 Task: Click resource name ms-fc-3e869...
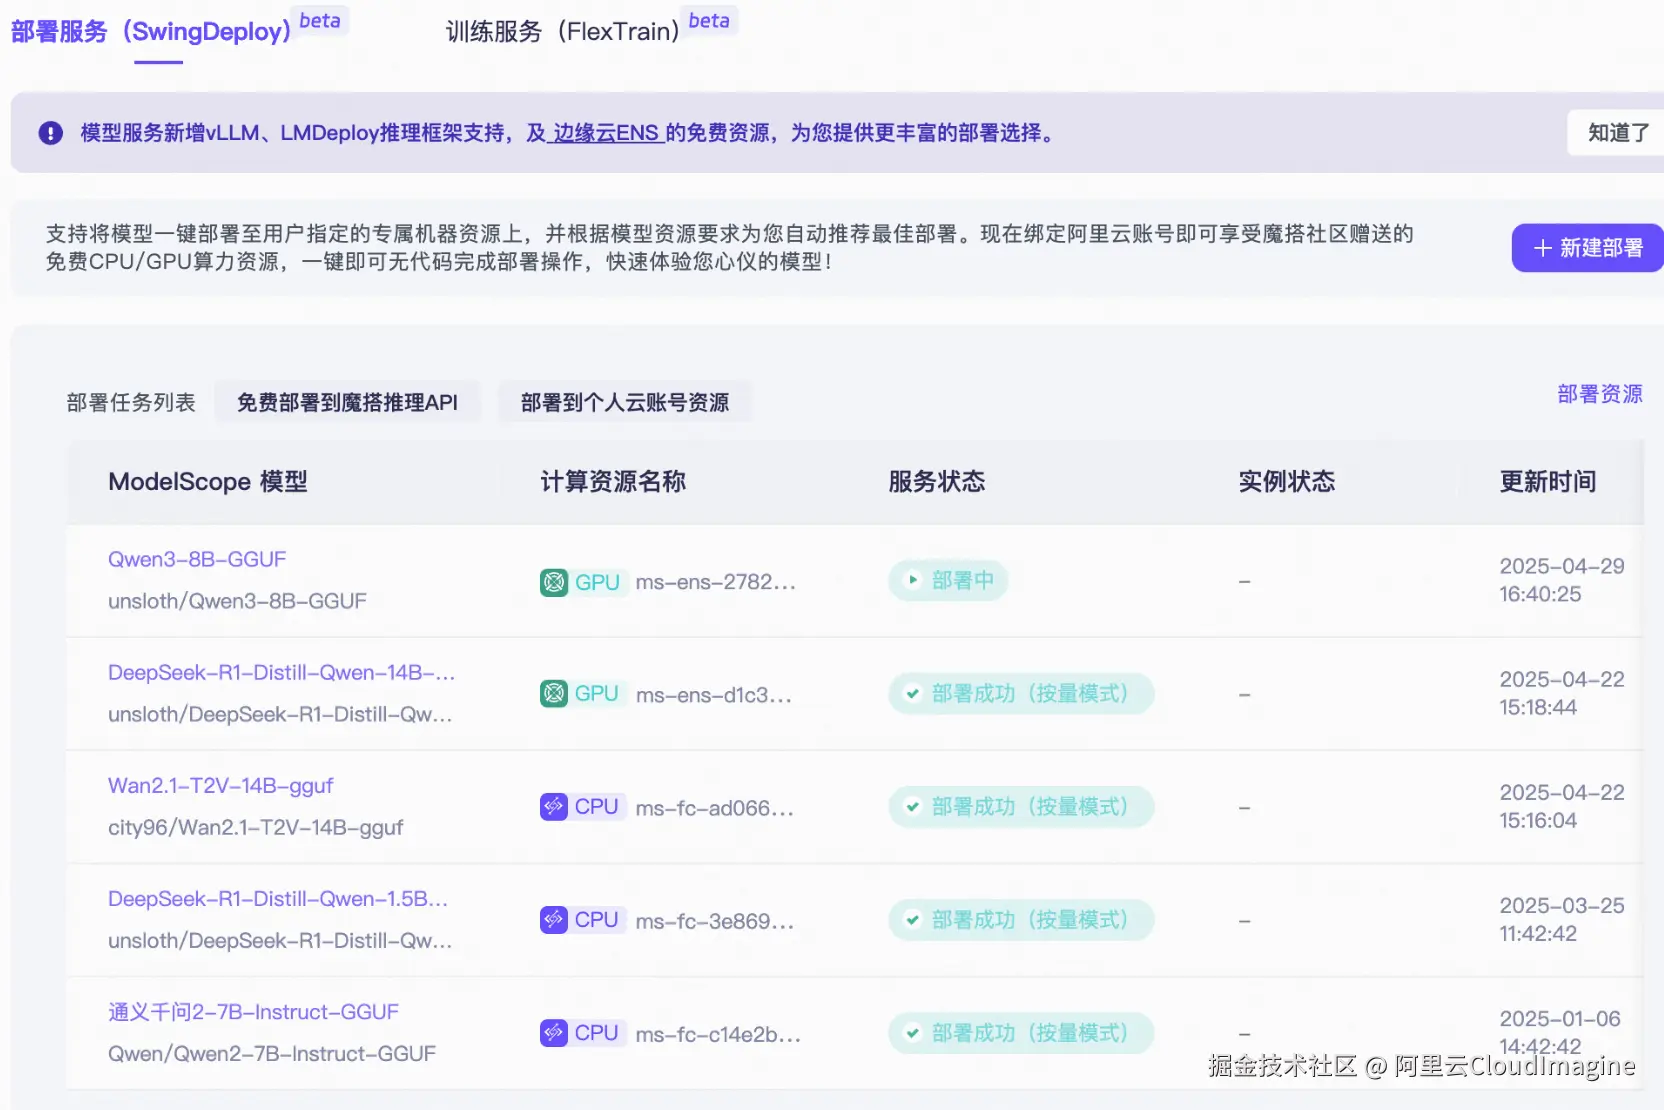(x=715, y=920)
